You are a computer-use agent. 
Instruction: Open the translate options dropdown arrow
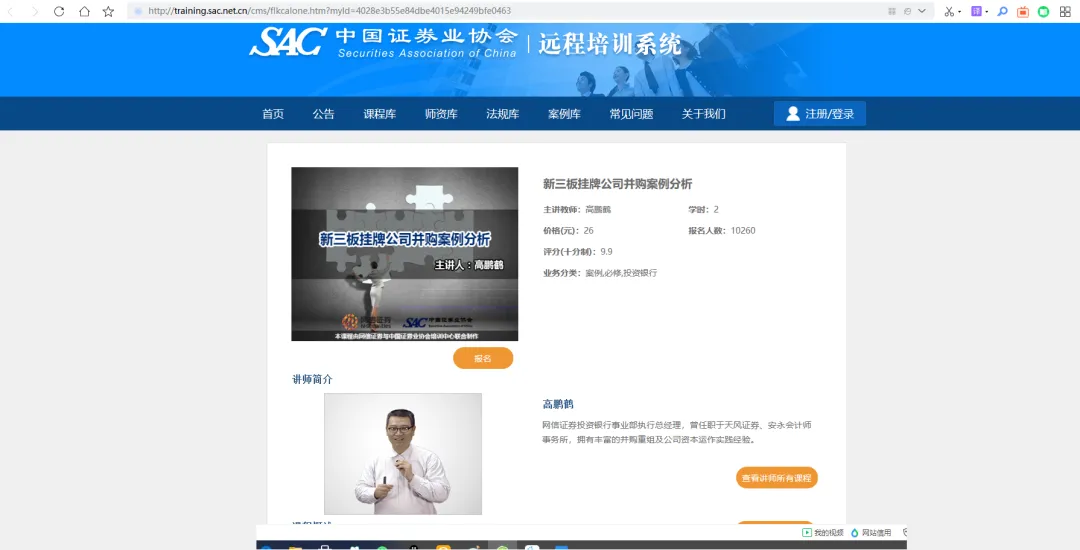[x=986, y=12]
